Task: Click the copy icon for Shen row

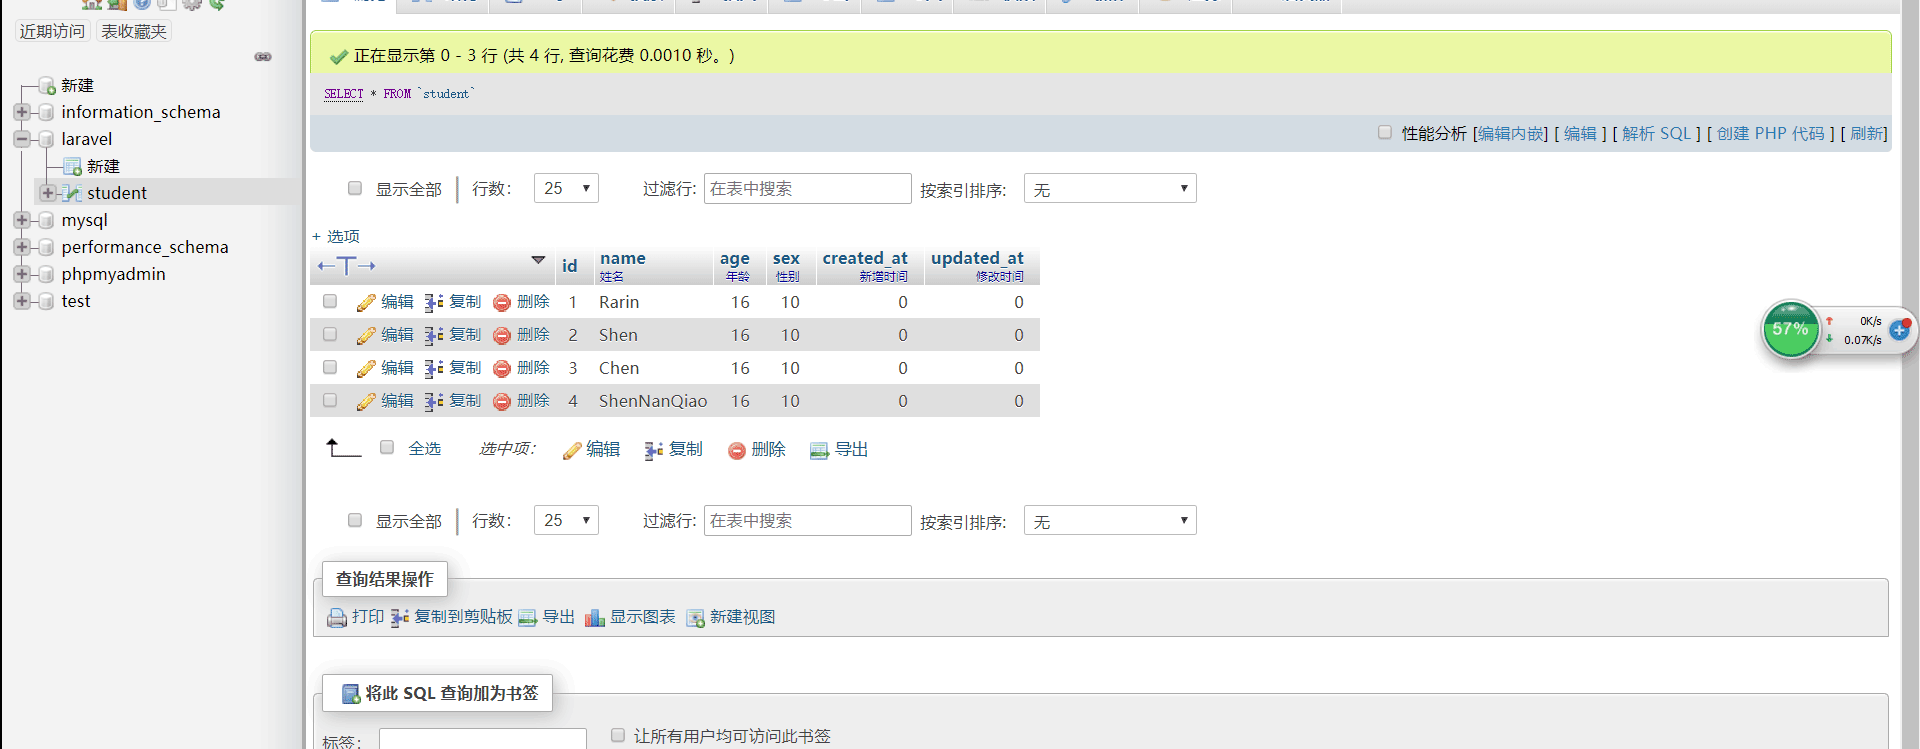Action: (x=434, y=336)
